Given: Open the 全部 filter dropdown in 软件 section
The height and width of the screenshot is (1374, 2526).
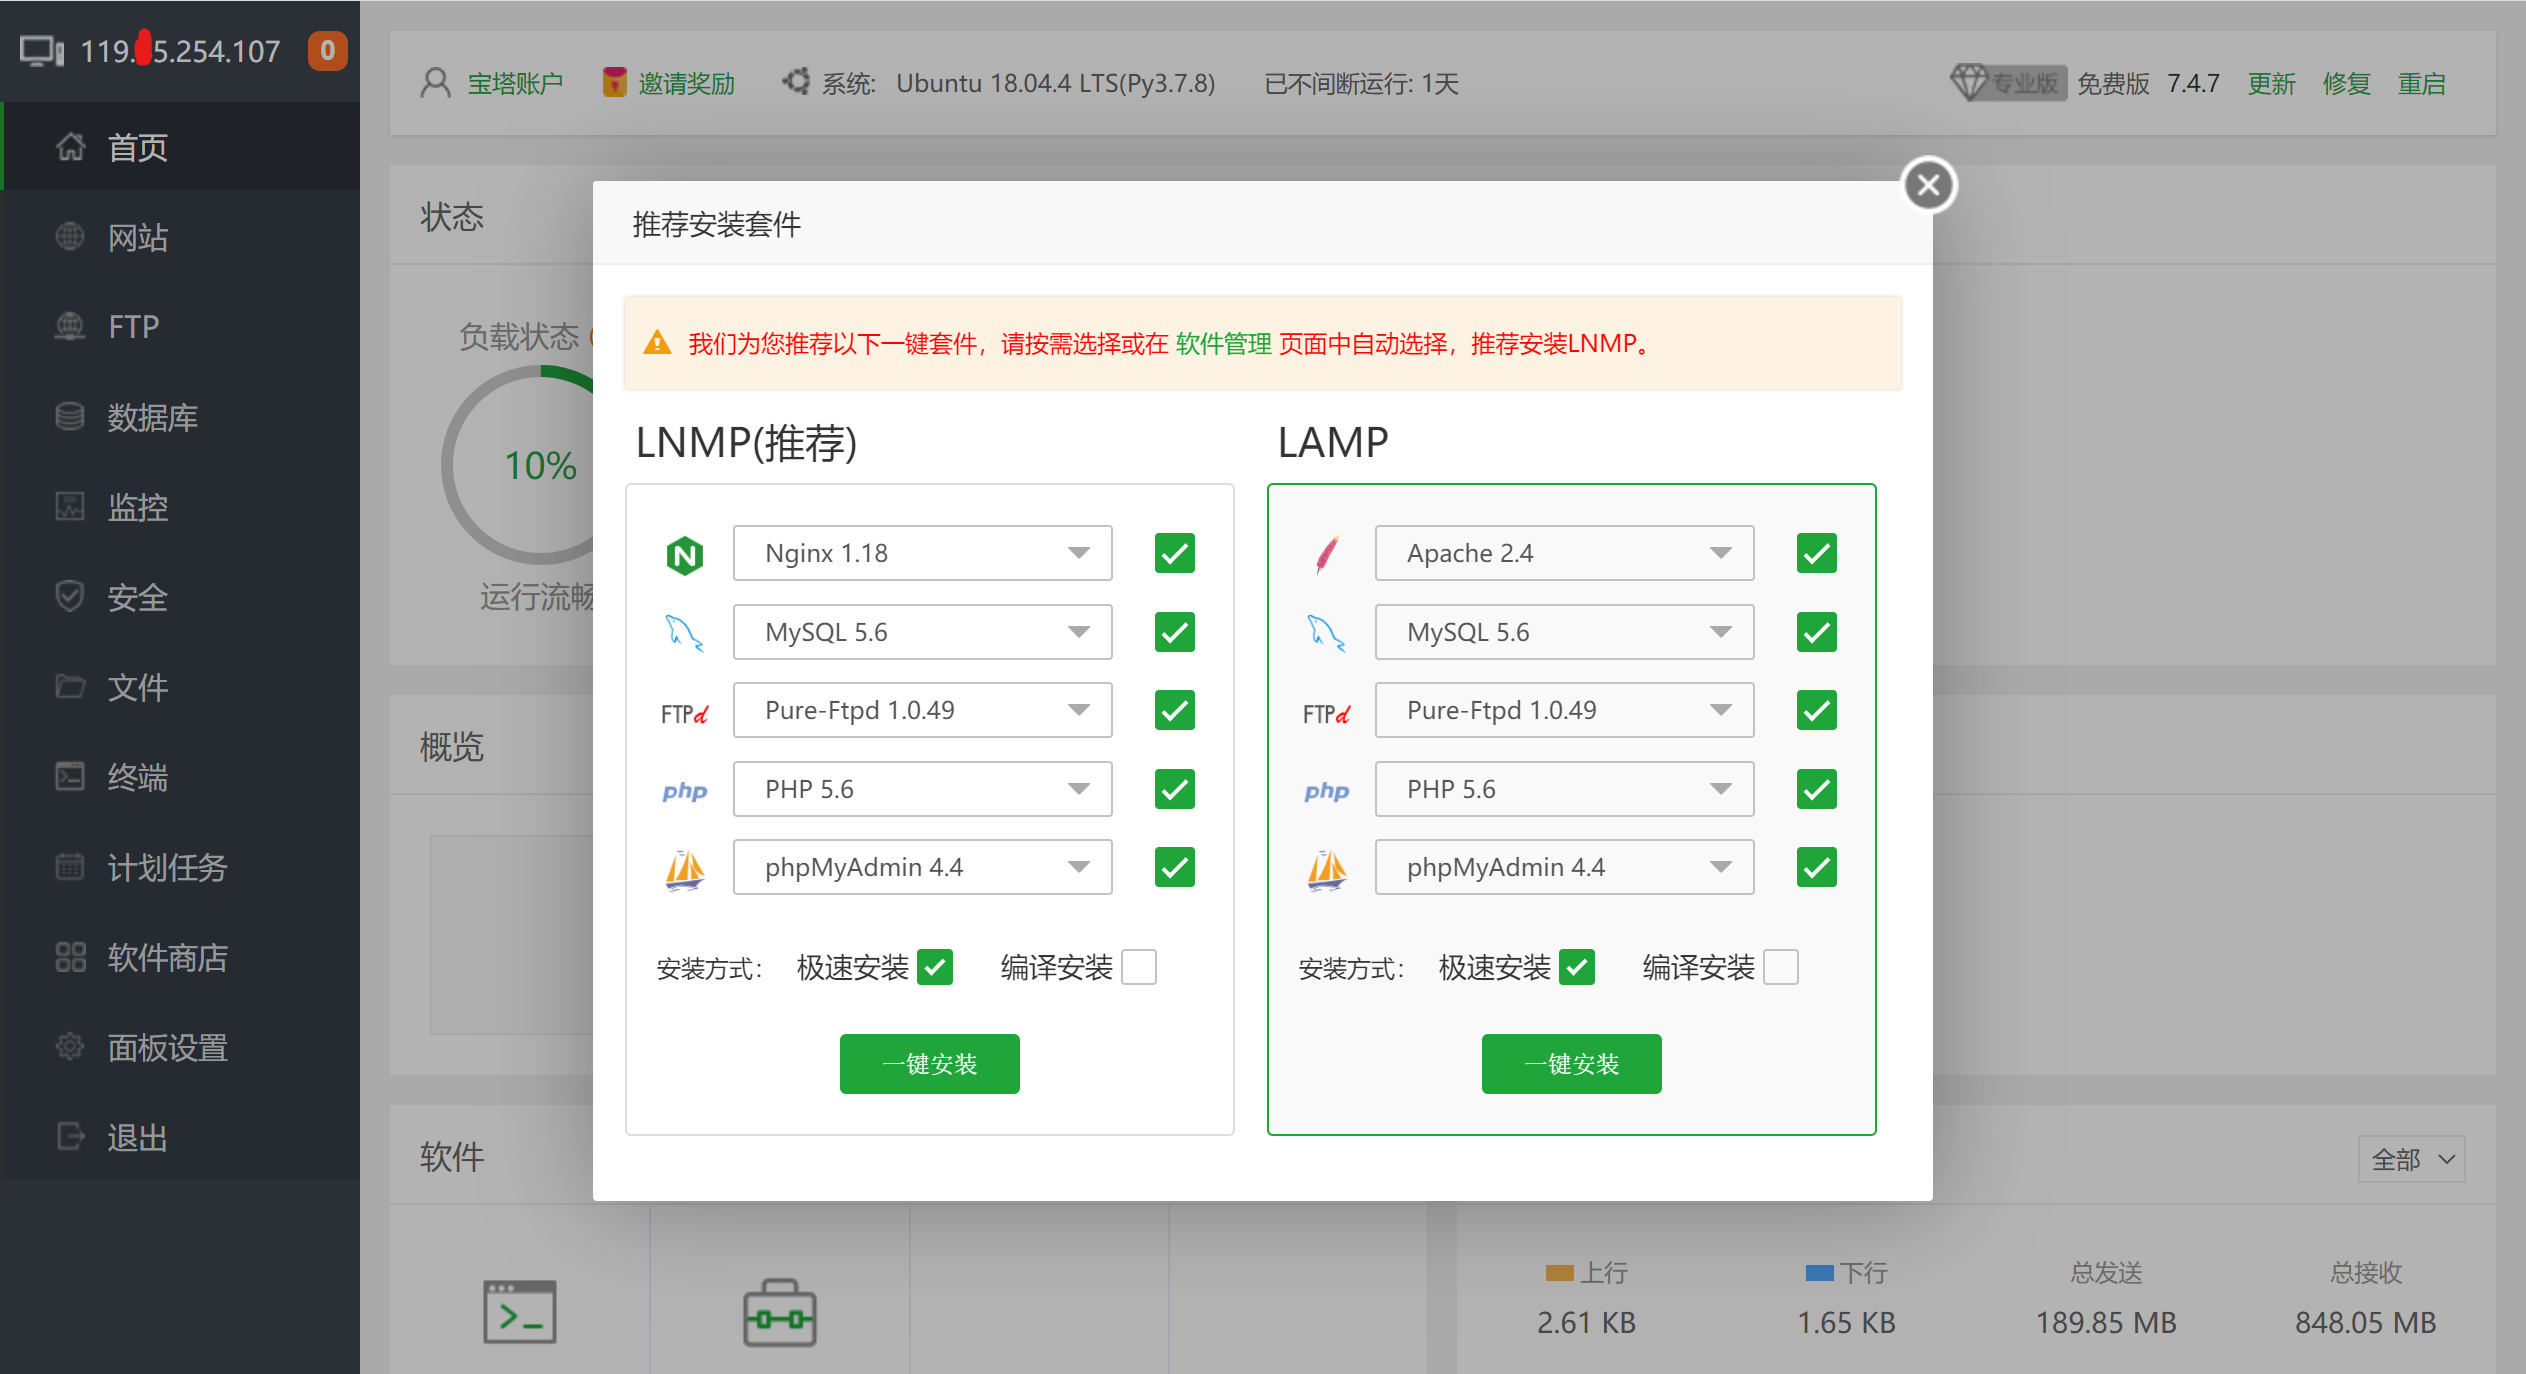Looking at the screenshot, I should [x=2412, y=1159].
